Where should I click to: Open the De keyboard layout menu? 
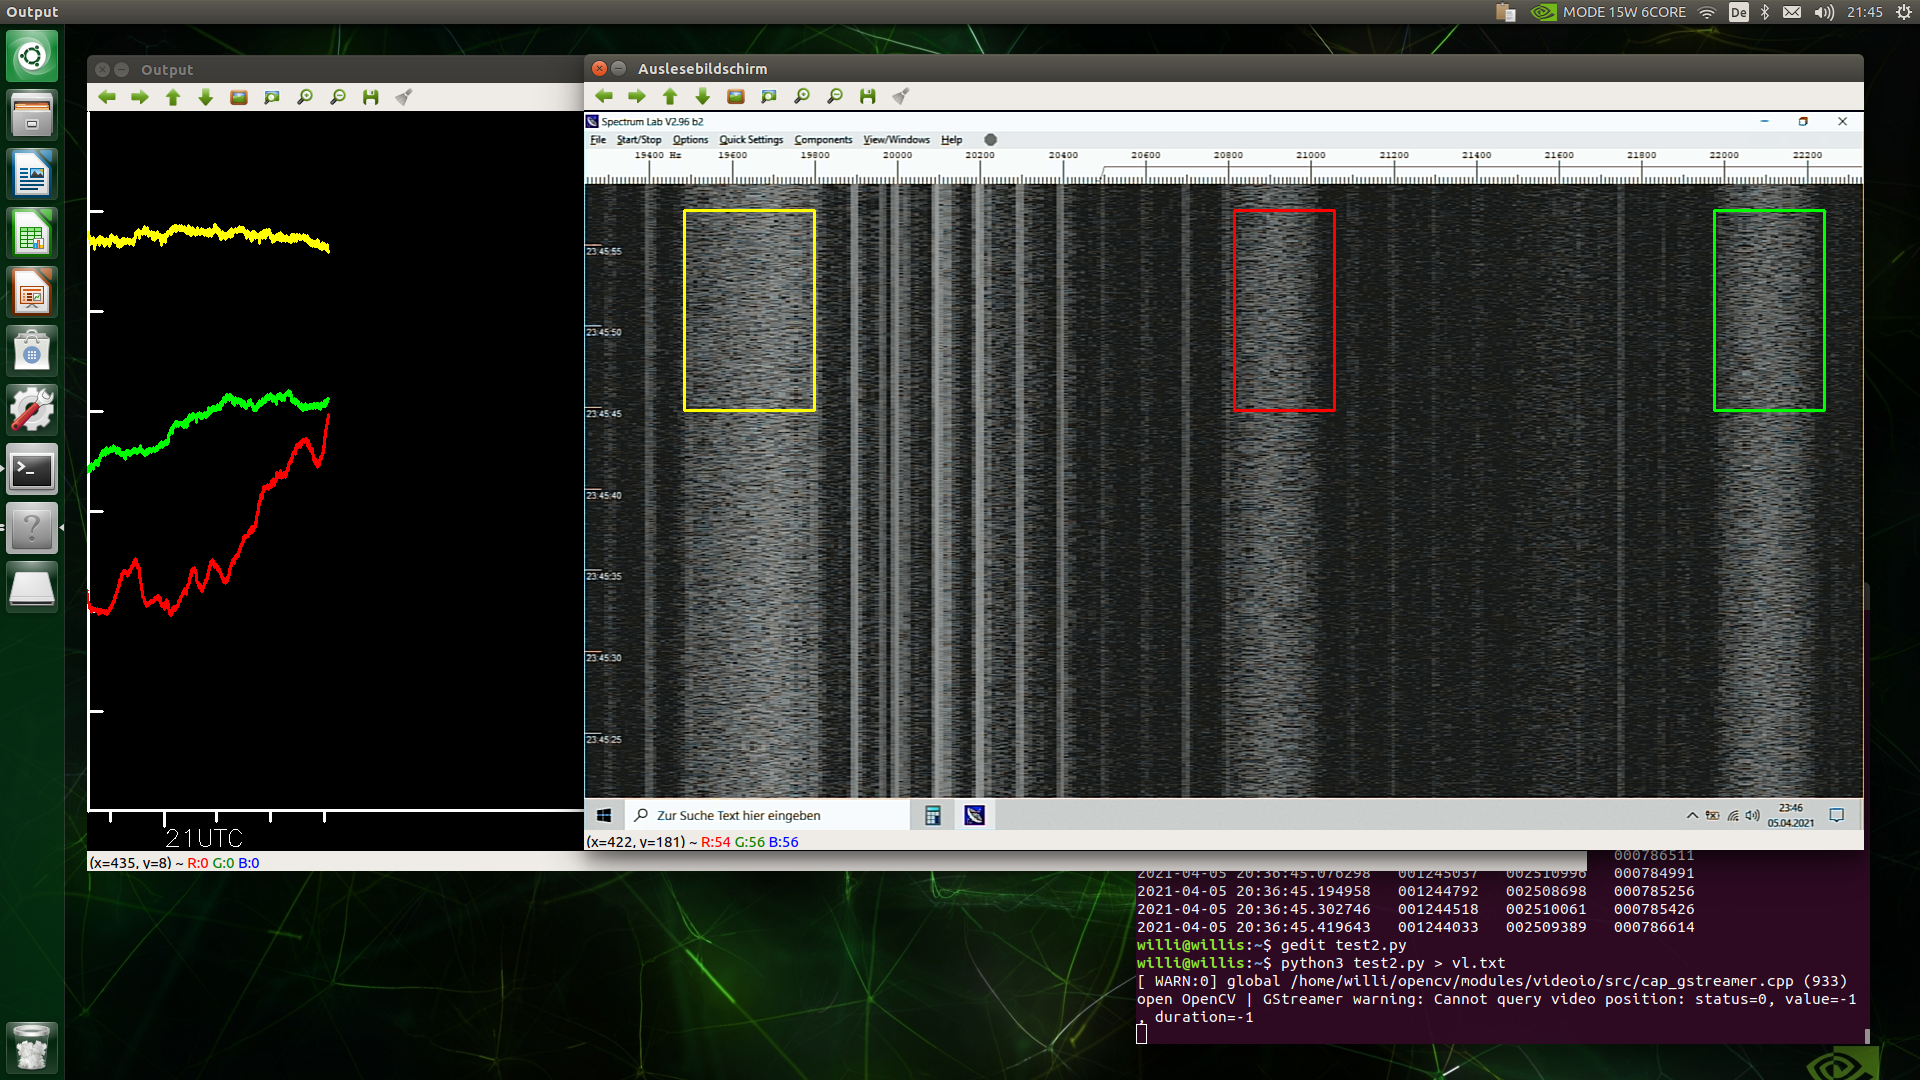tap(1739, 12)
